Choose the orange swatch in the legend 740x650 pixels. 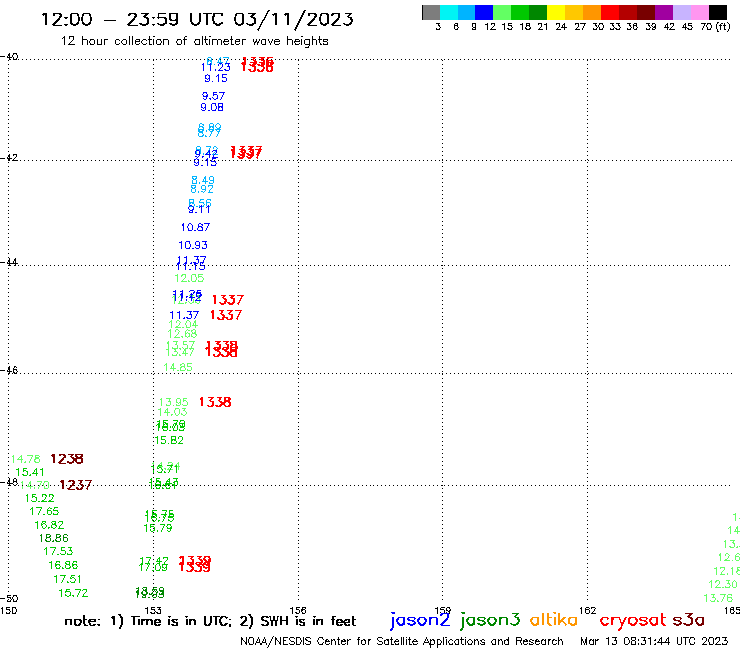(x=592, y=12)
